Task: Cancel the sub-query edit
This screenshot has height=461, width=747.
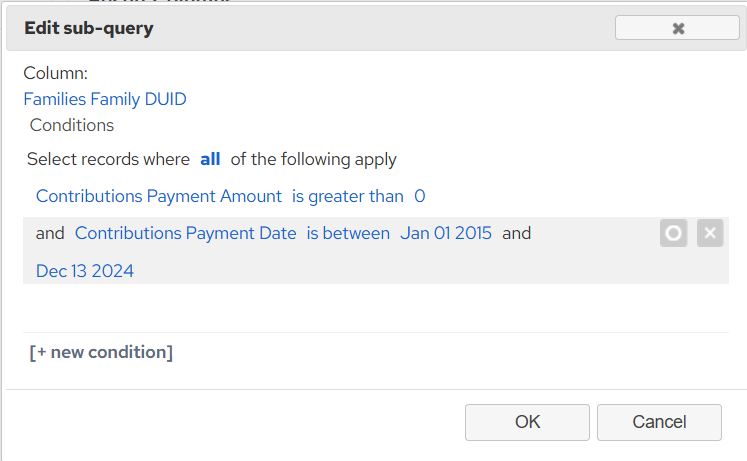Action: pyautogui.click(x=659, y=422)
